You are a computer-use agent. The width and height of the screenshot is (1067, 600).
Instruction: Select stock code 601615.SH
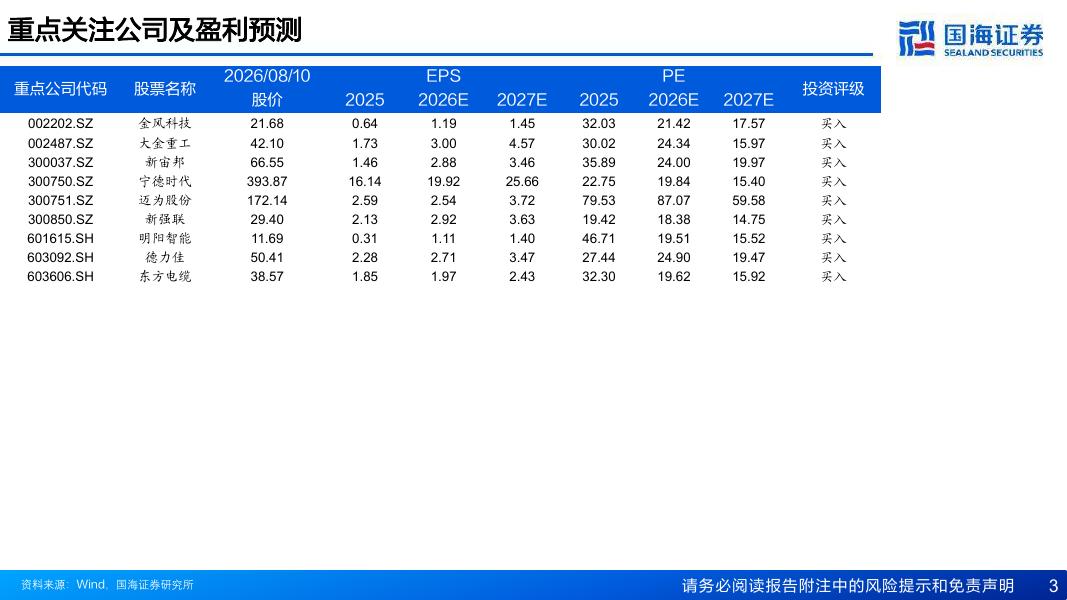click(x=61, y=239)
